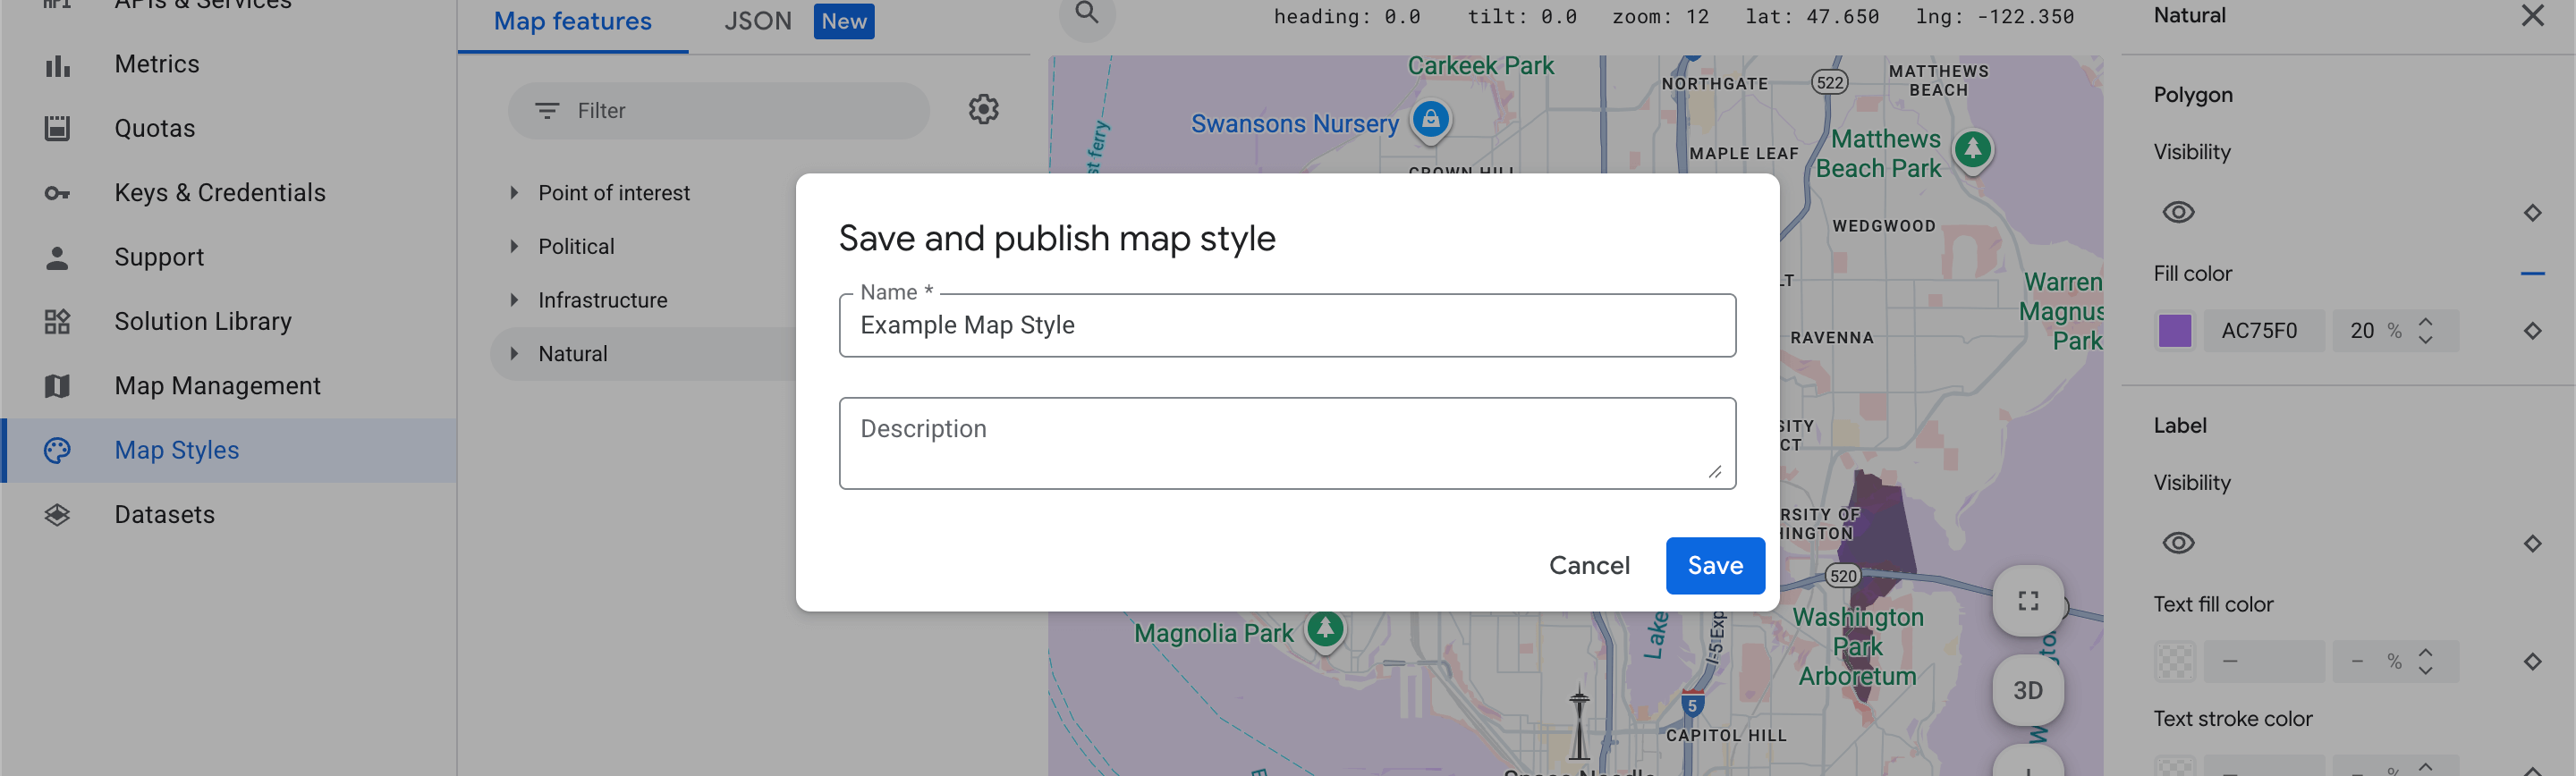Click the Swansons Nursery map pin
The width and height of the screenshot is (2576, 776).
coord(1431,121)
